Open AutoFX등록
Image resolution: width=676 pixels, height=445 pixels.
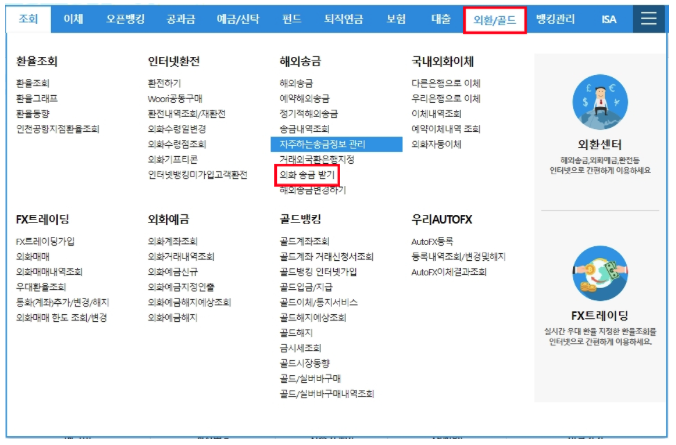point(432,241)
